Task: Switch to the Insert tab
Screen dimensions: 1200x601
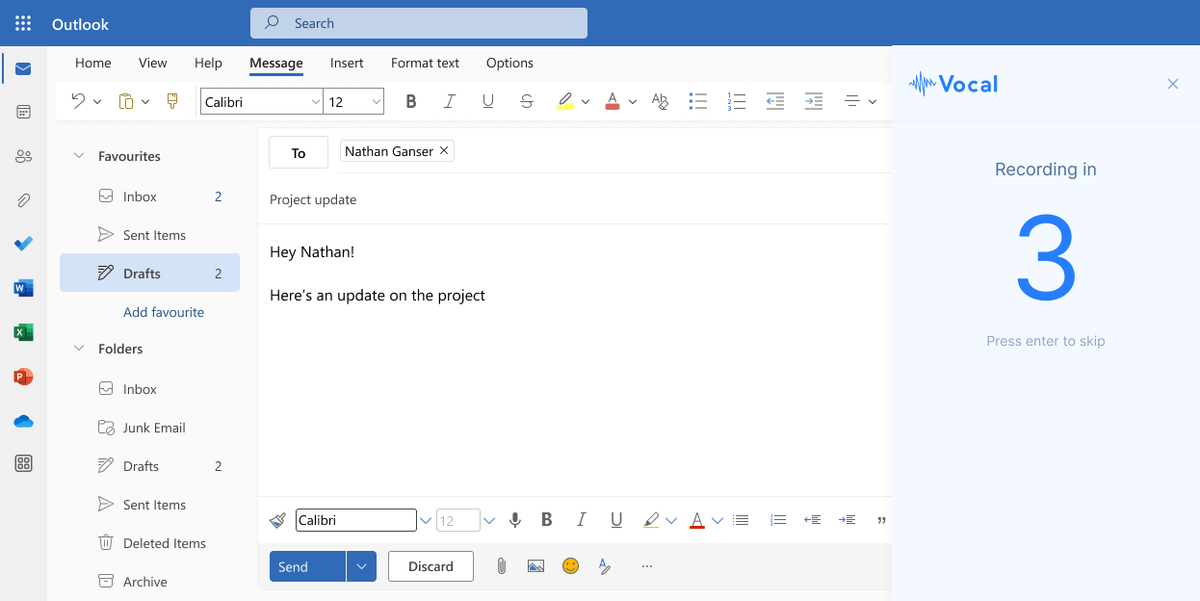Action: 346,63
